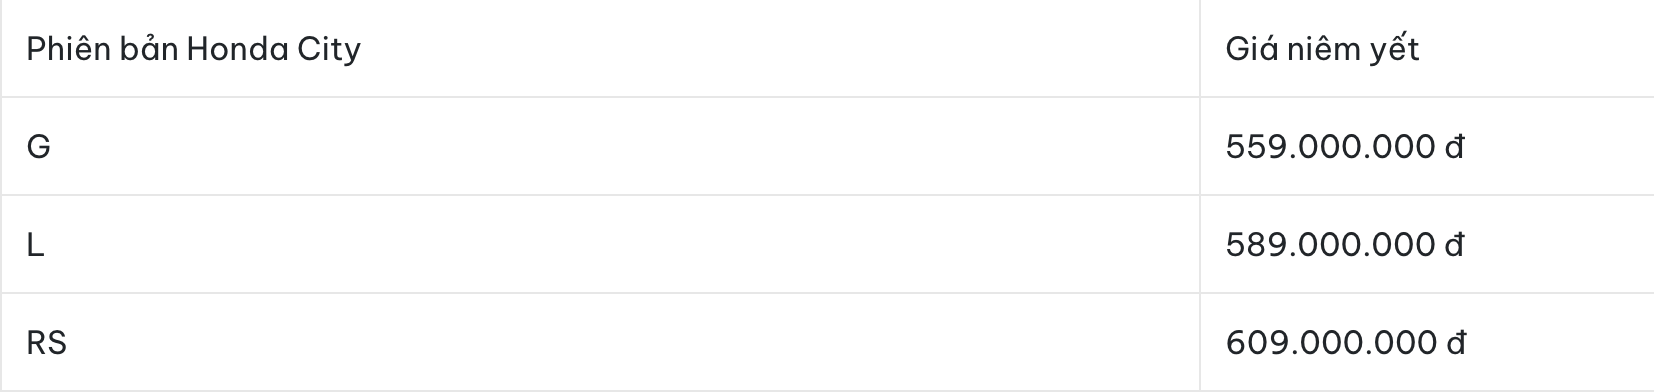Click the word 'yết' in the price header

click(x=1395, y=50)
